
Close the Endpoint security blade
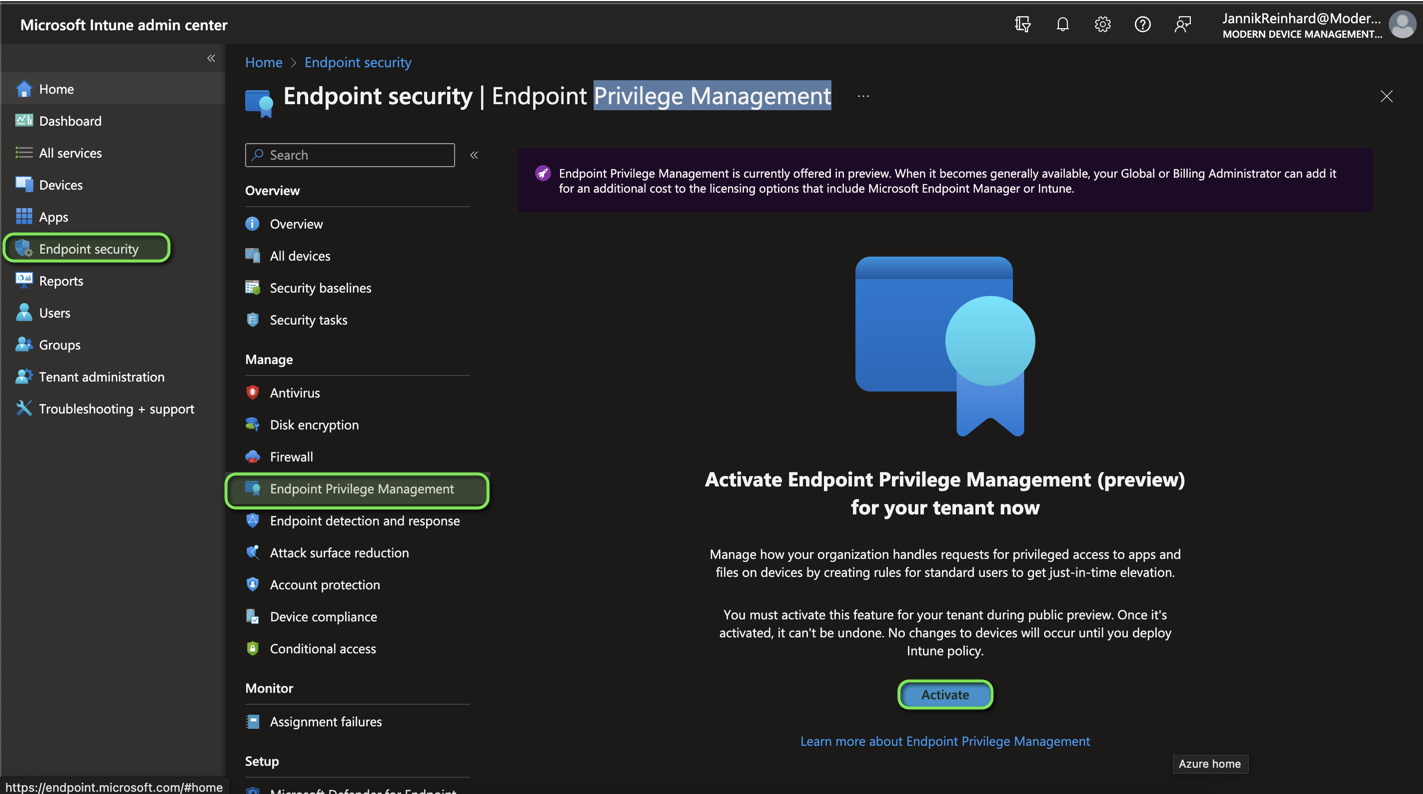coord(1386,96)
